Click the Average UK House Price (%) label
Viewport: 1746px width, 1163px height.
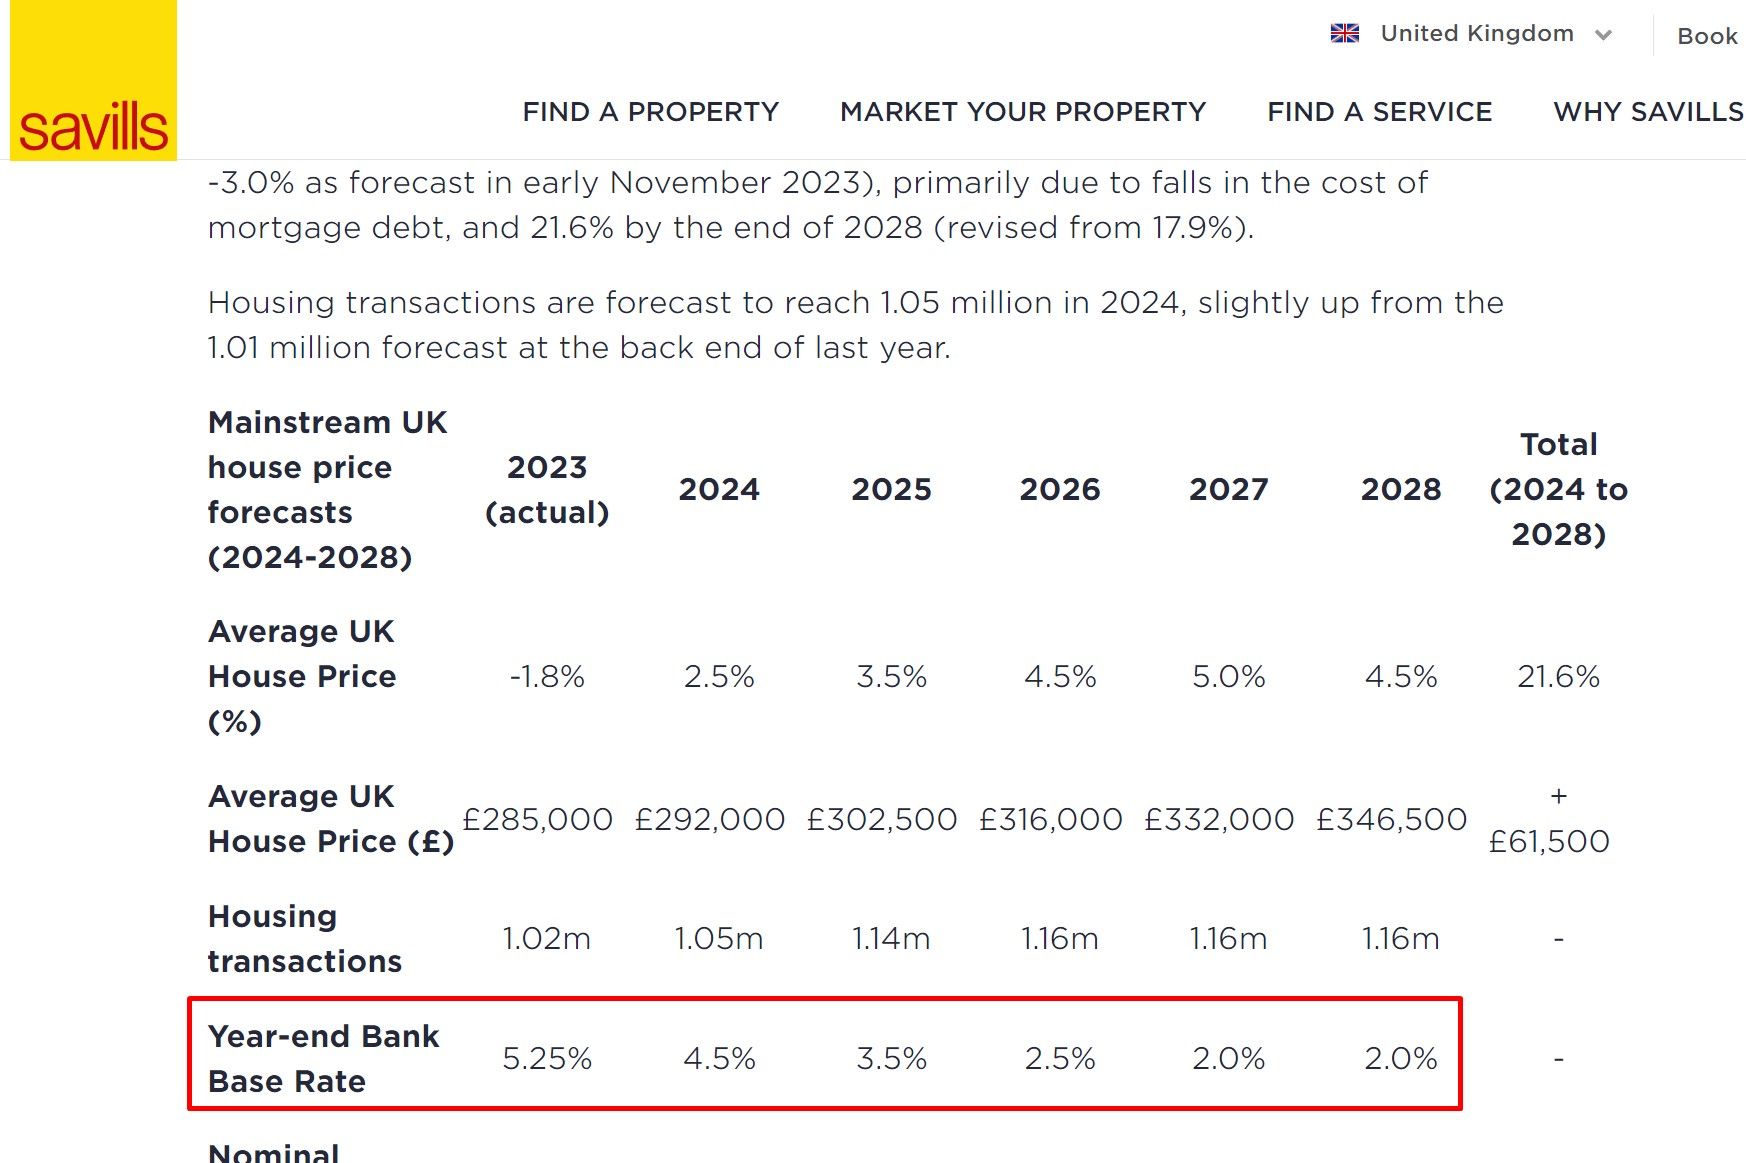(x=302, y=677)
